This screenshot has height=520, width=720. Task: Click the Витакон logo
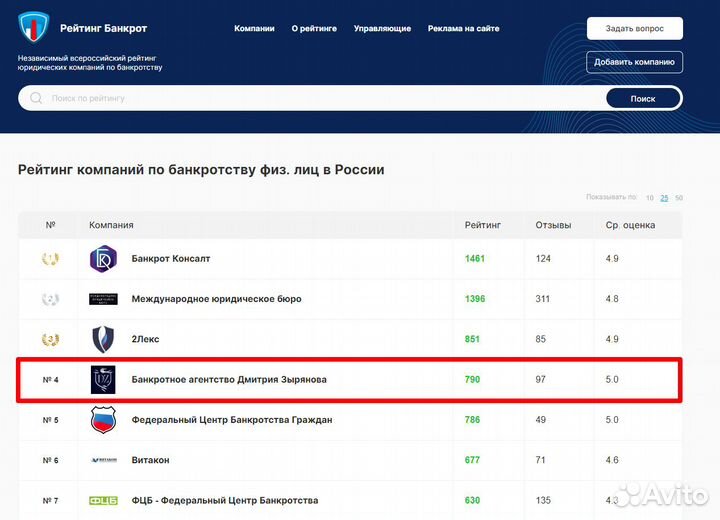103,460
